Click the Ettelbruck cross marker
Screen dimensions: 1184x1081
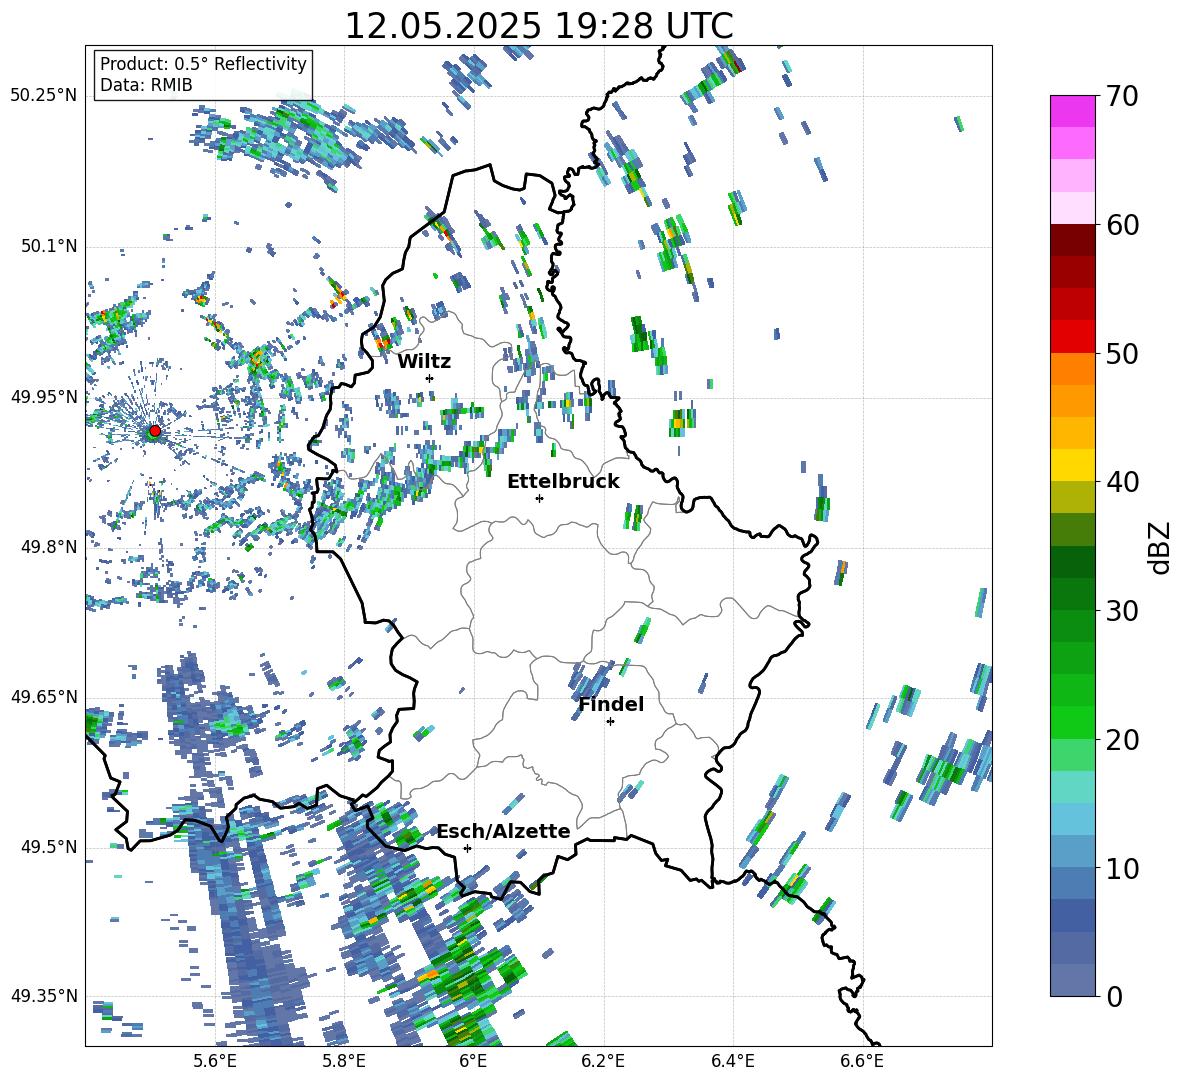[x=539, y=498]
